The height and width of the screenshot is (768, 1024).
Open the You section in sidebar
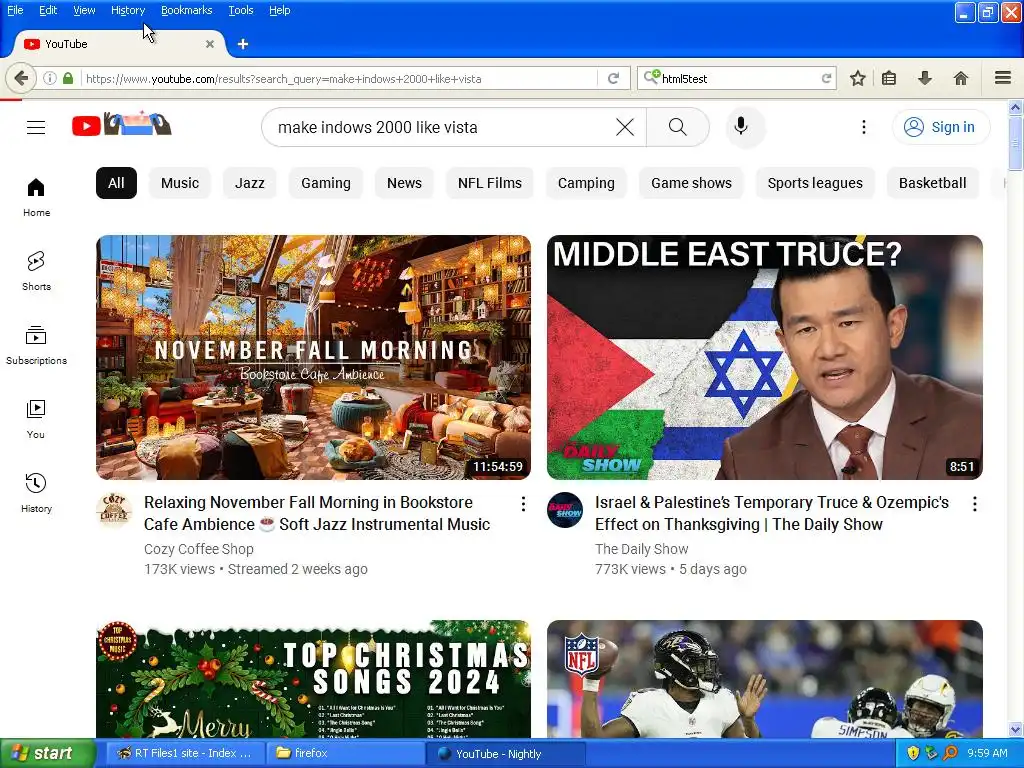36,419
